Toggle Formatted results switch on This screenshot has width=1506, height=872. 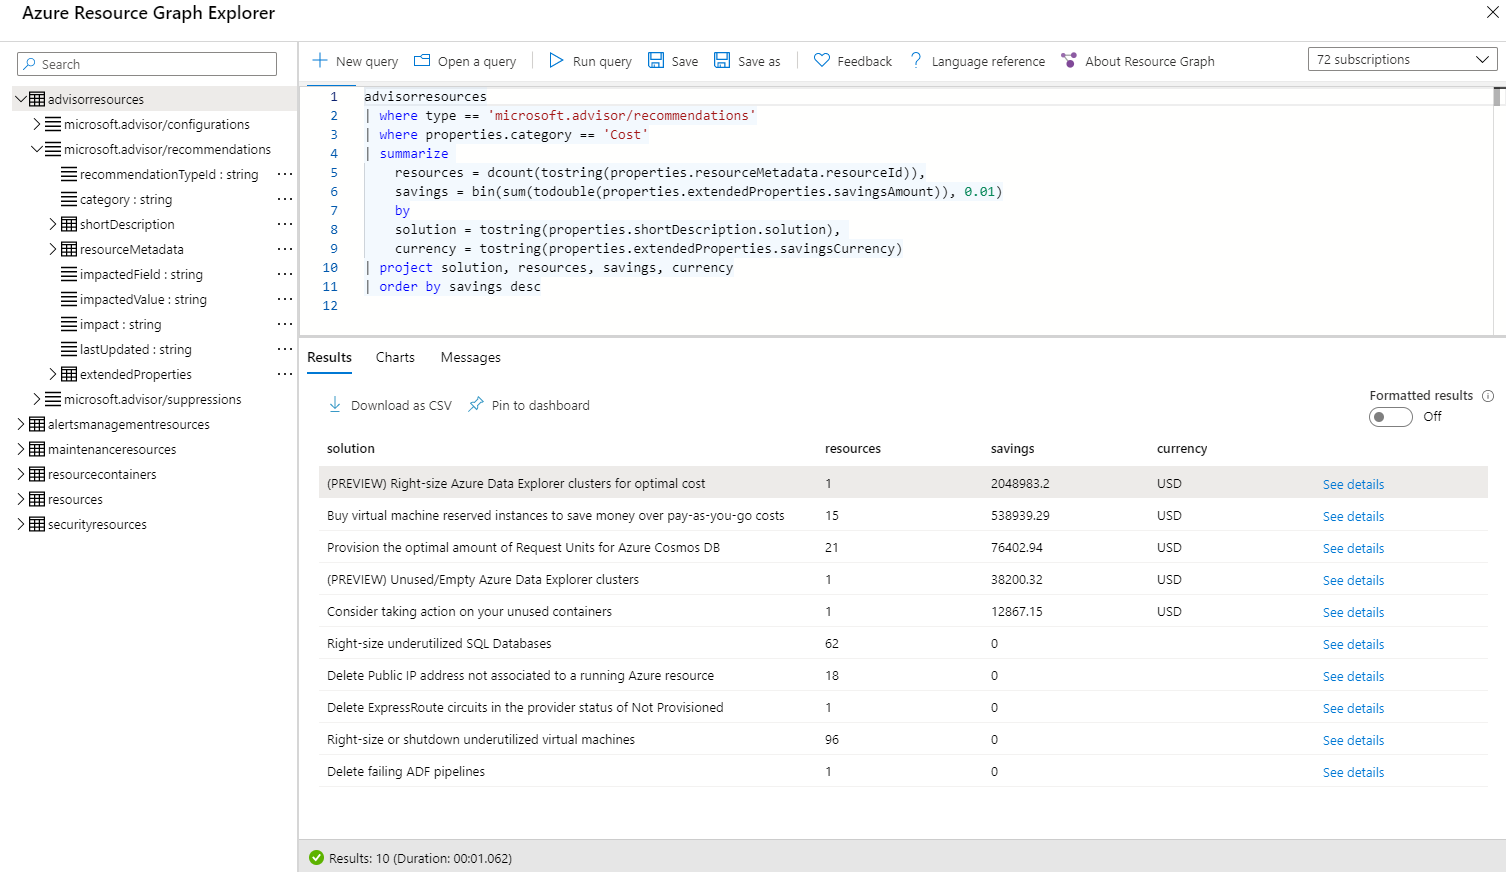coord(1390,417)
